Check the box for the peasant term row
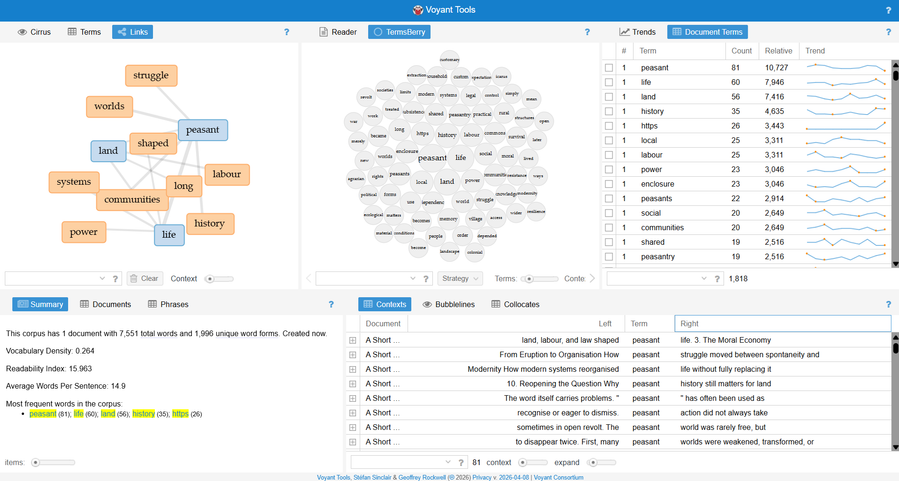 click(x=609, y=68)
